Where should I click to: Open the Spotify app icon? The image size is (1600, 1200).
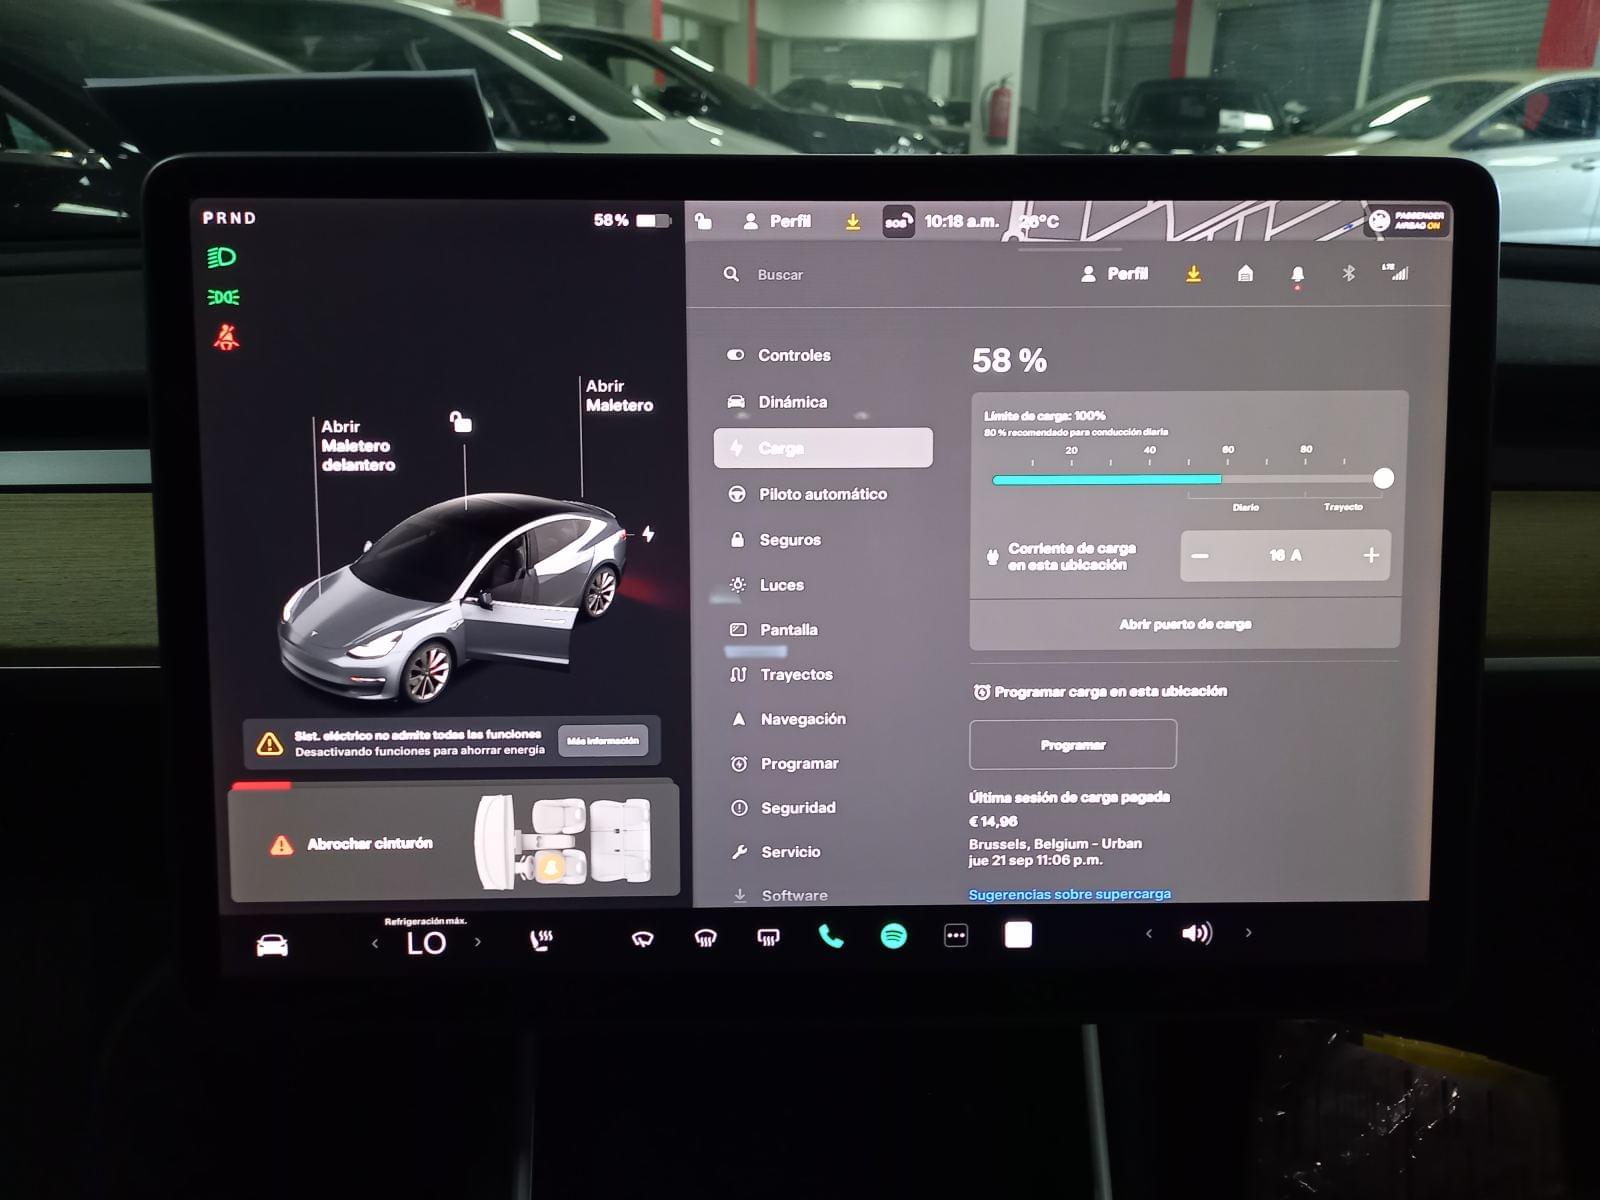pyautogui.click(x=893, y=936)
